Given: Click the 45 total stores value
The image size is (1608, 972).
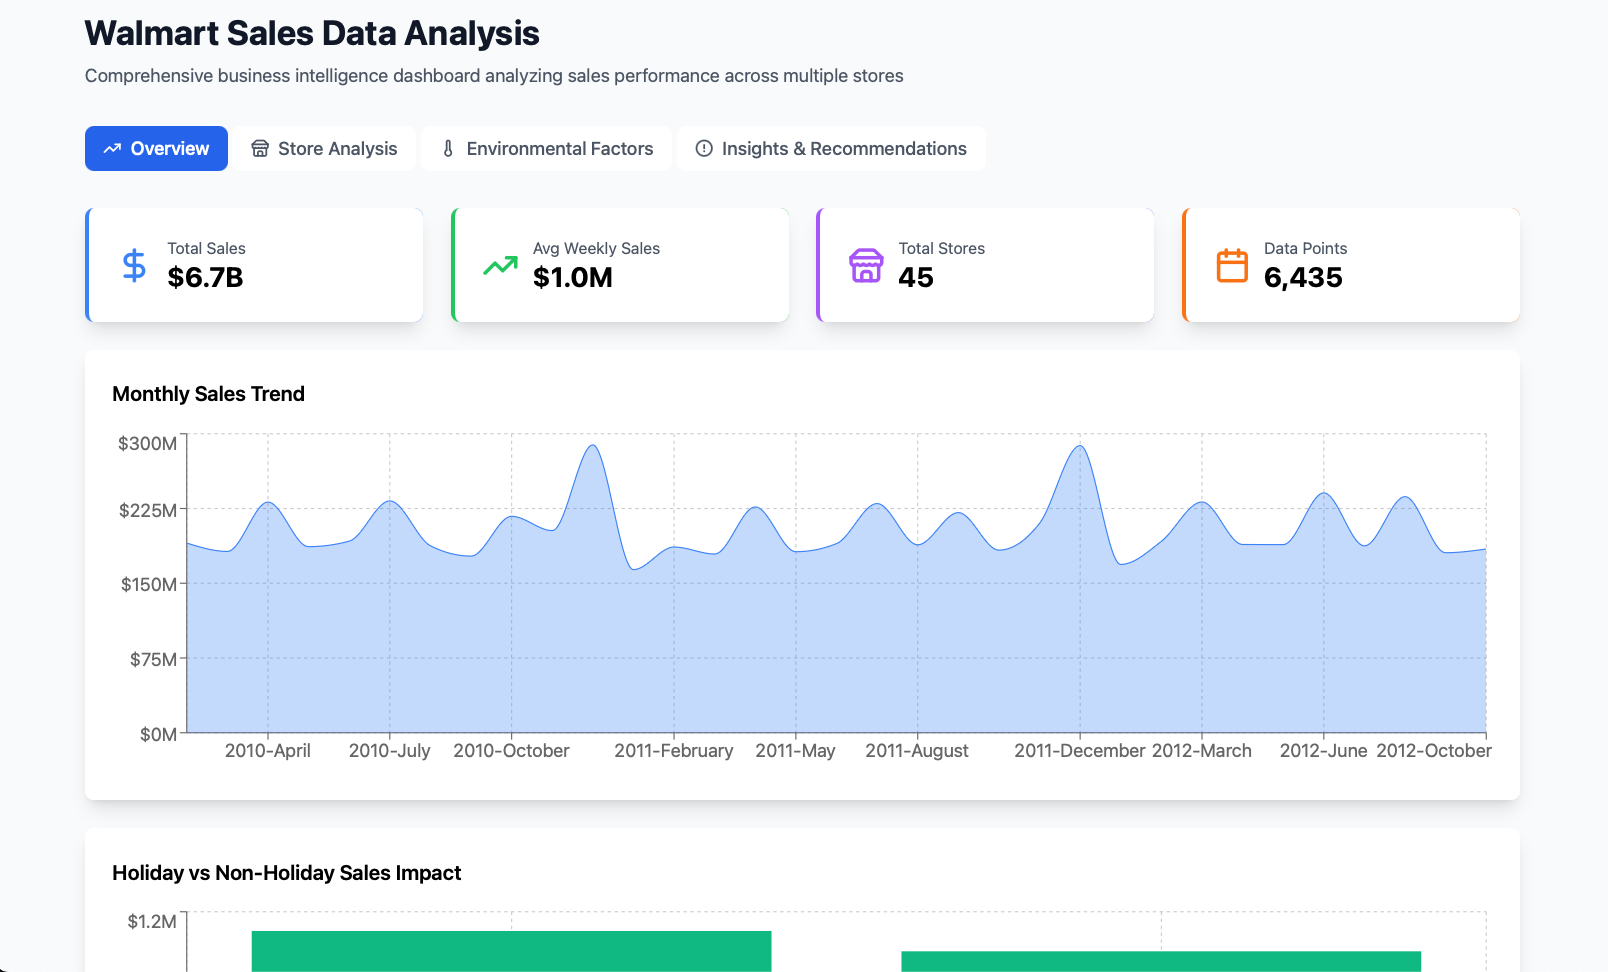Looking at the screenshot, I should (916, 278).
